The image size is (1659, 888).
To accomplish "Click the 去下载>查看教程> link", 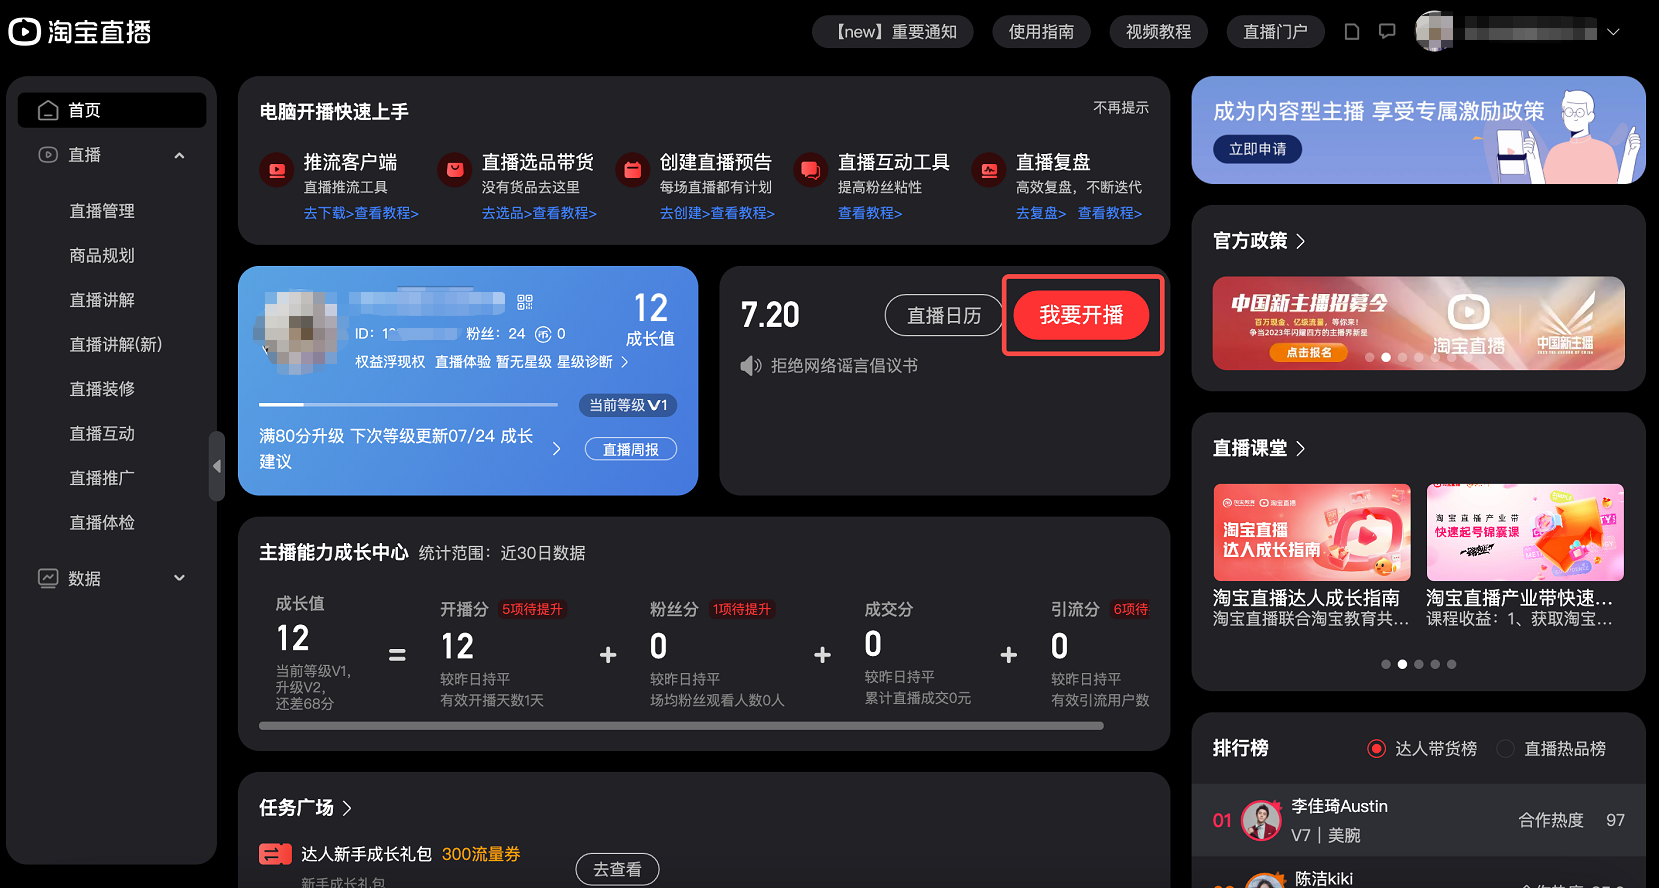I will [361, 214].
